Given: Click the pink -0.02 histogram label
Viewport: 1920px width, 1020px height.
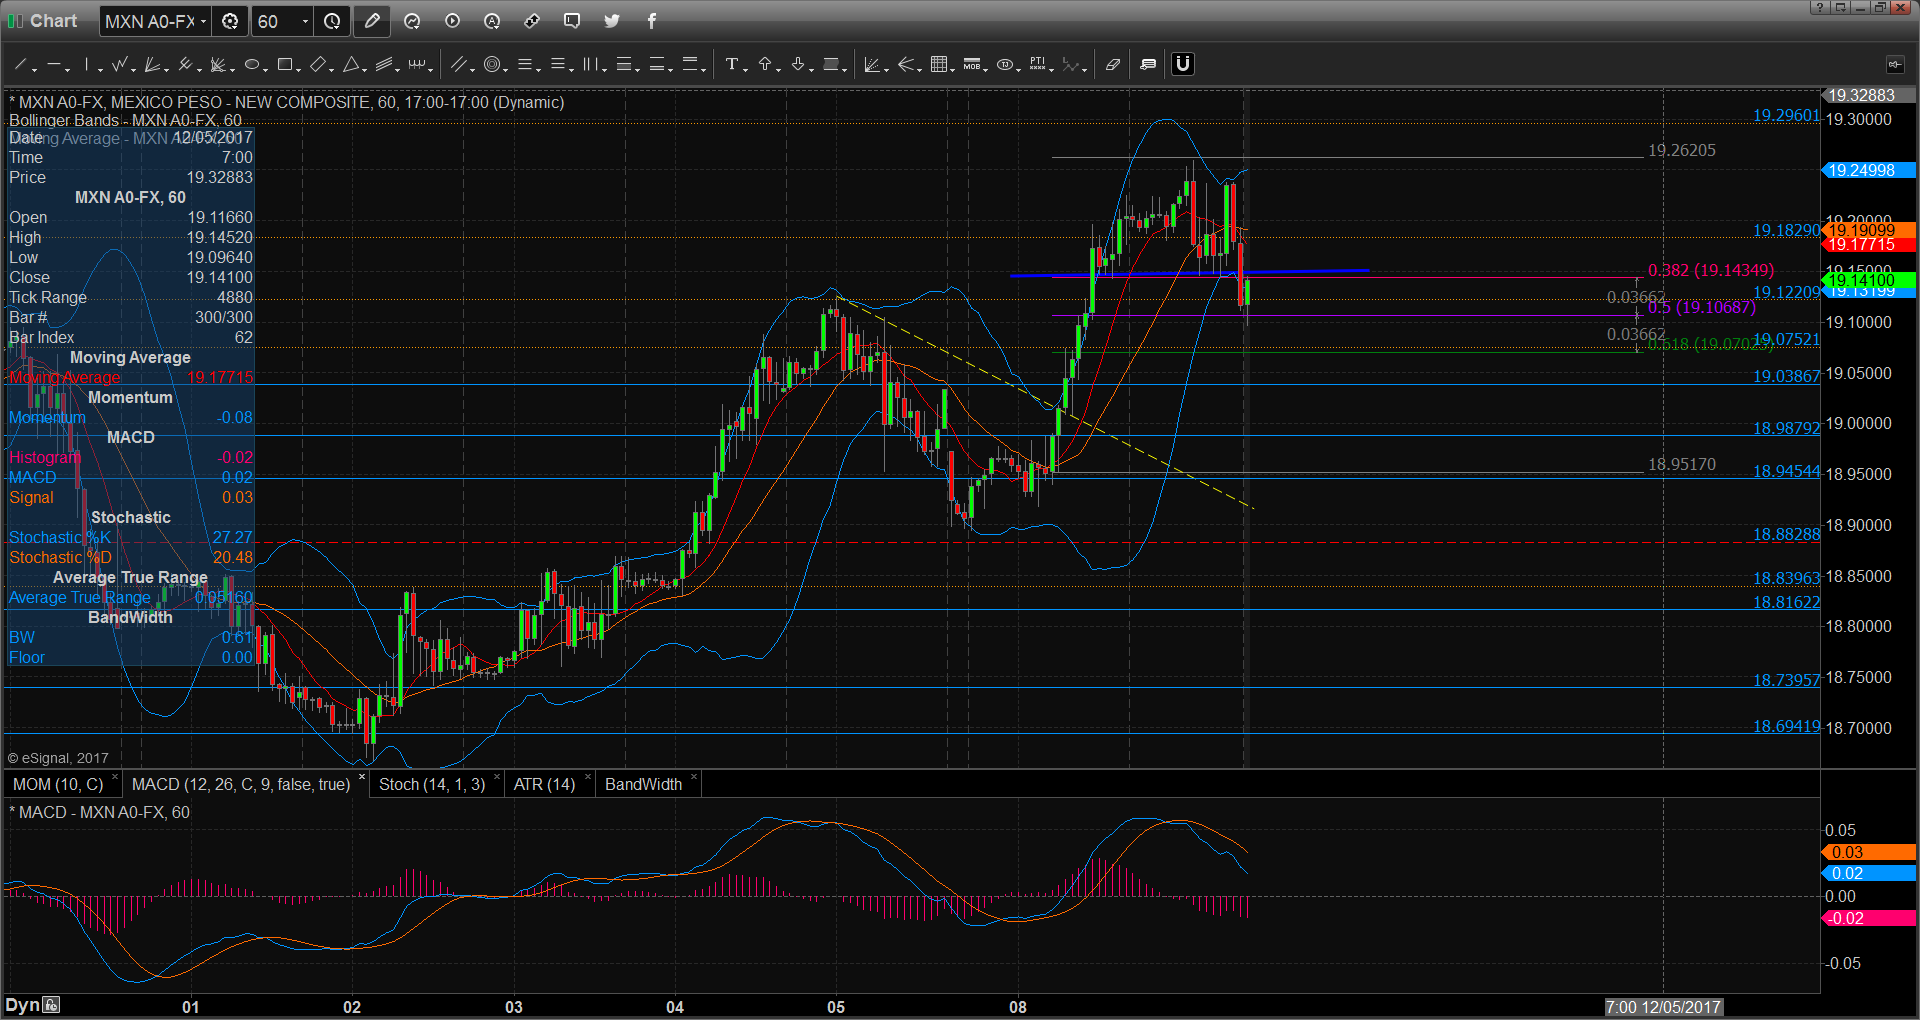Looking at the screenshot, I should (1867, 918).
